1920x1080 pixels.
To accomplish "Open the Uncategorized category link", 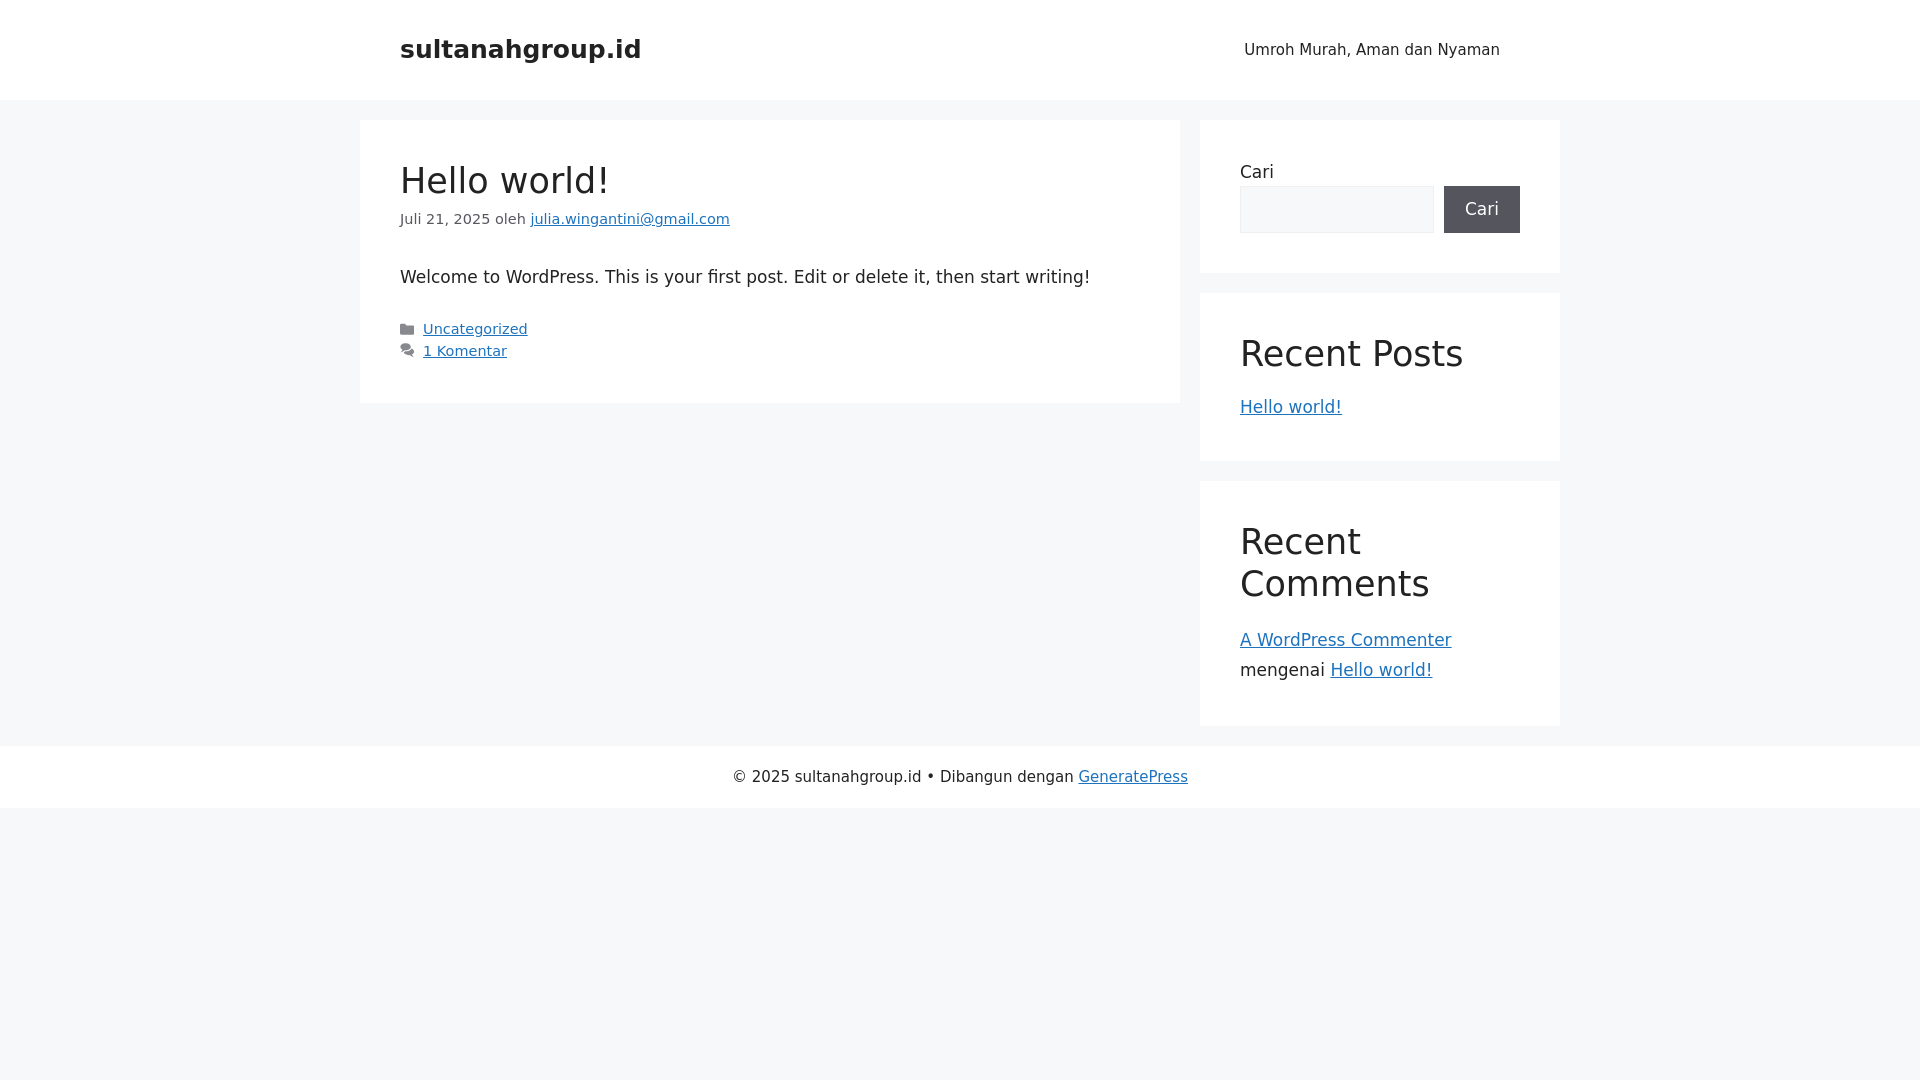I will [x=475, y=329].
